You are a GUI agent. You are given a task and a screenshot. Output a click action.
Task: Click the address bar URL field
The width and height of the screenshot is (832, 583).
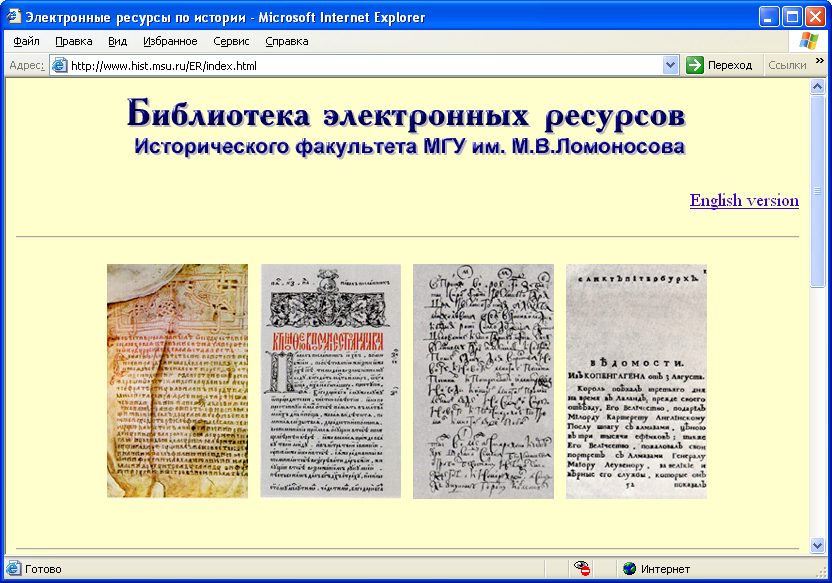pyautogui.click(x=365, y=66)
